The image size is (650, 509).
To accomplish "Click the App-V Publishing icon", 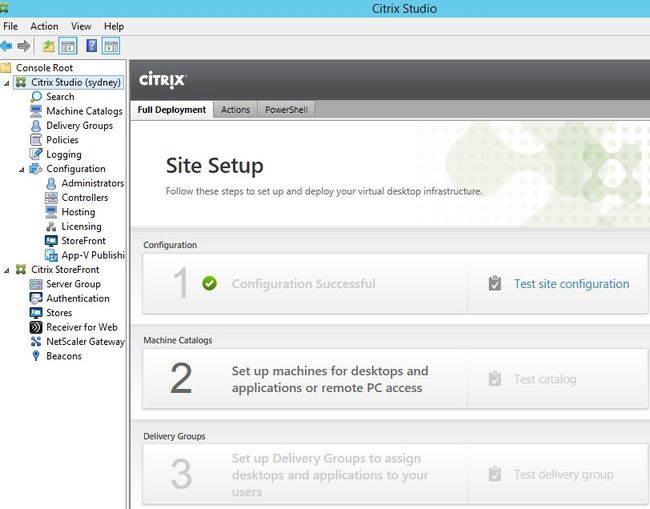I will coord(51,255).
